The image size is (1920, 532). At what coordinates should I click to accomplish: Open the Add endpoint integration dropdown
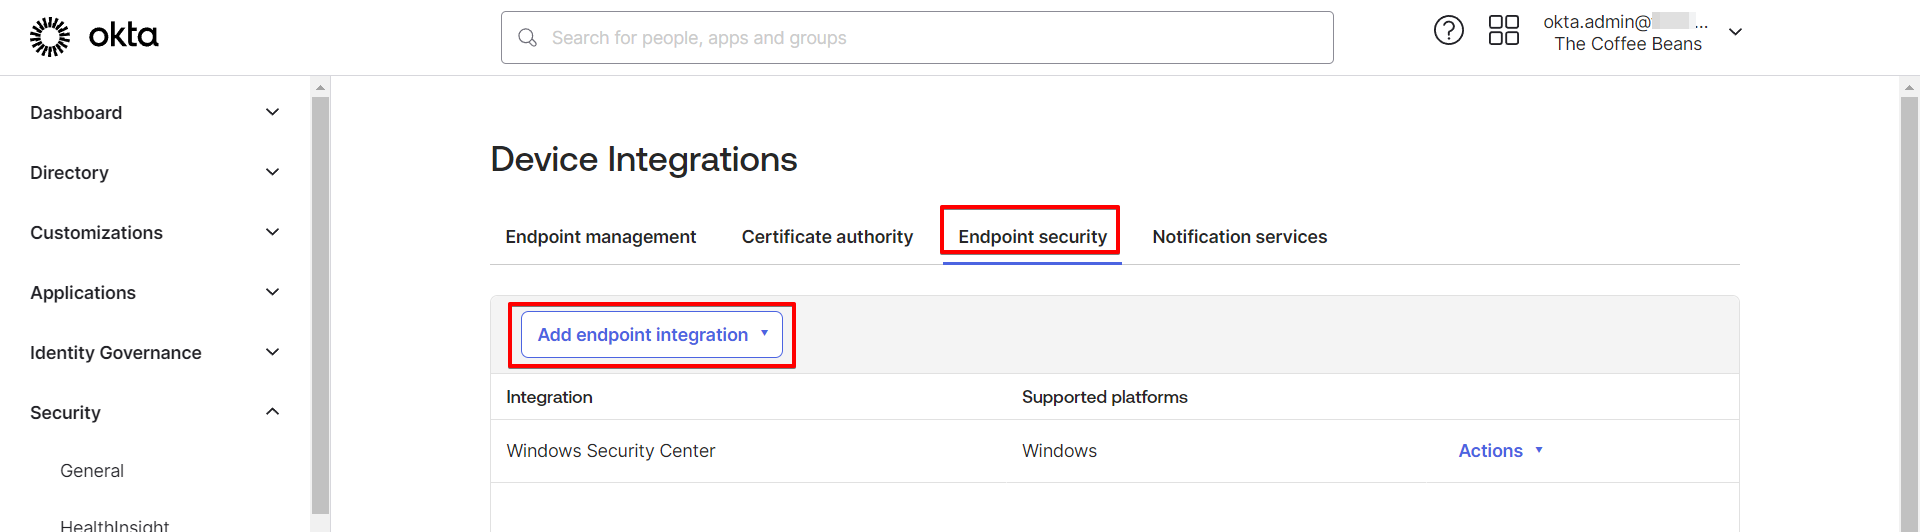pyautogui.click(x=651, y=335)
